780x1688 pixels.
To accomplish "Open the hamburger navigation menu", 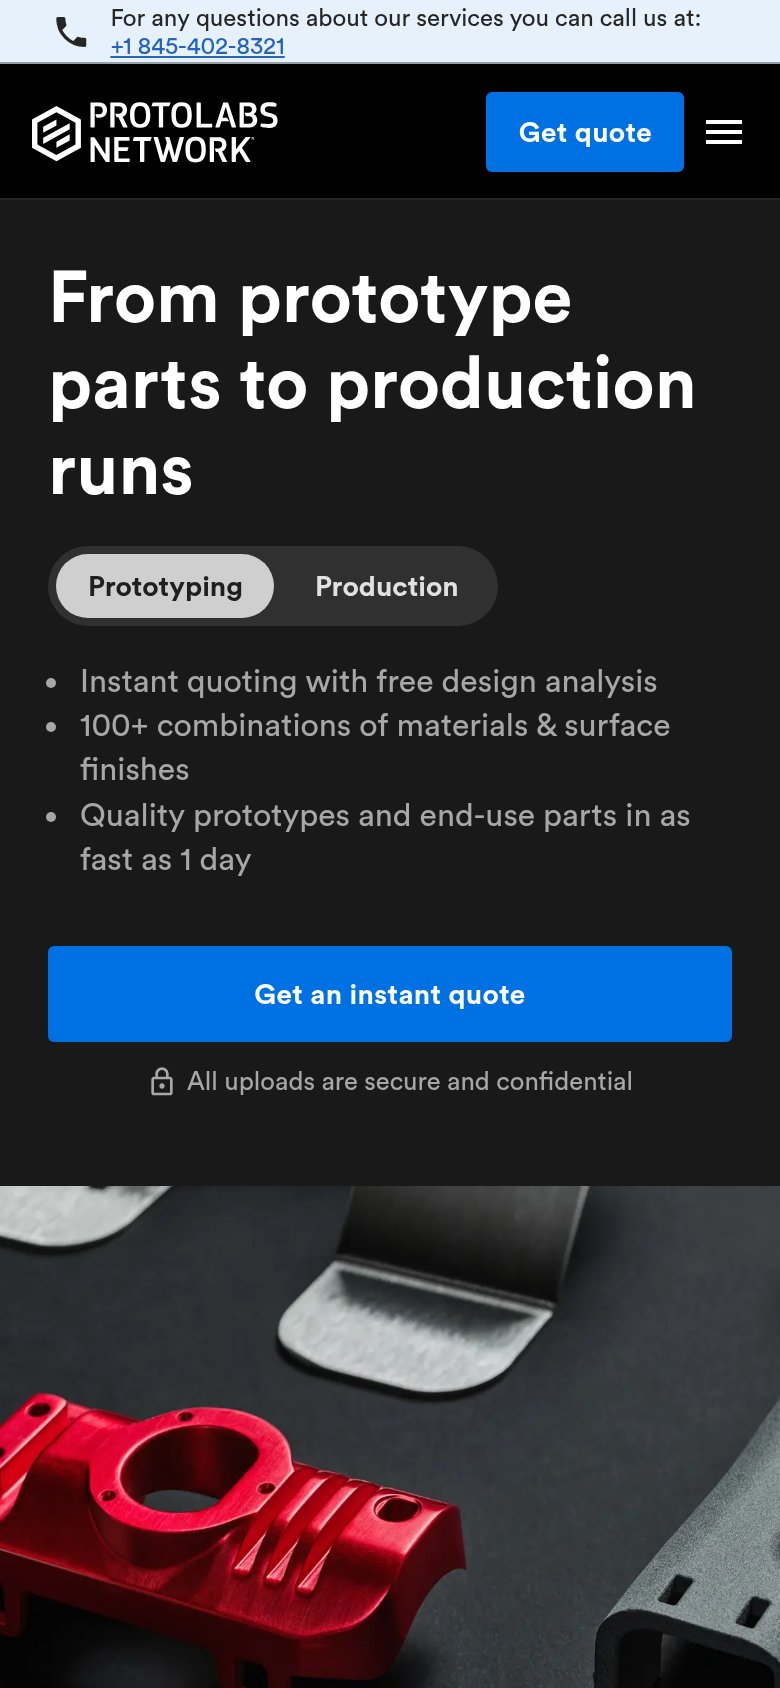I will click(724, 132).
